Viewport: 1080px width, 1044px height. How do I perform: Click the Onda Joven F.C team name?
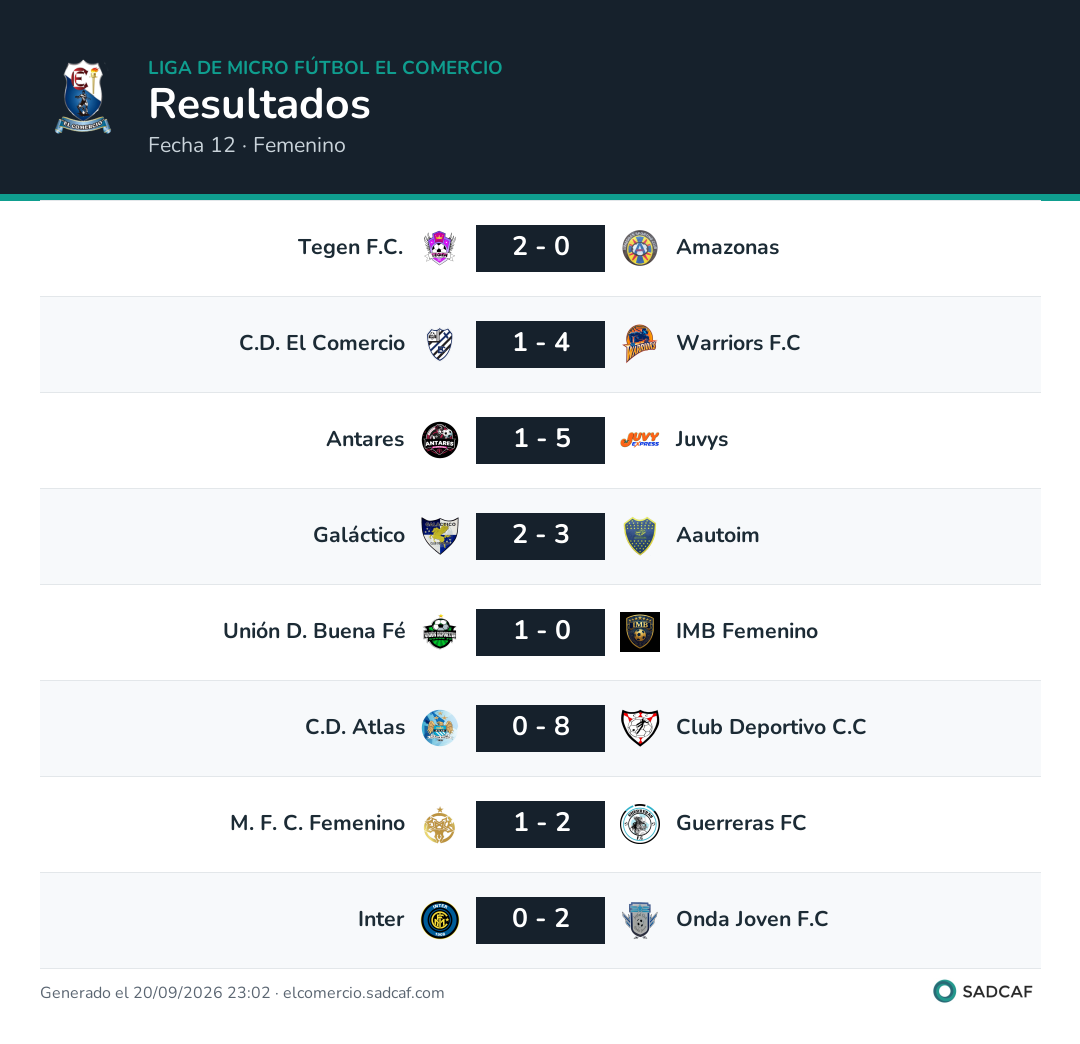pyautogui.click(x=752, y=919)
